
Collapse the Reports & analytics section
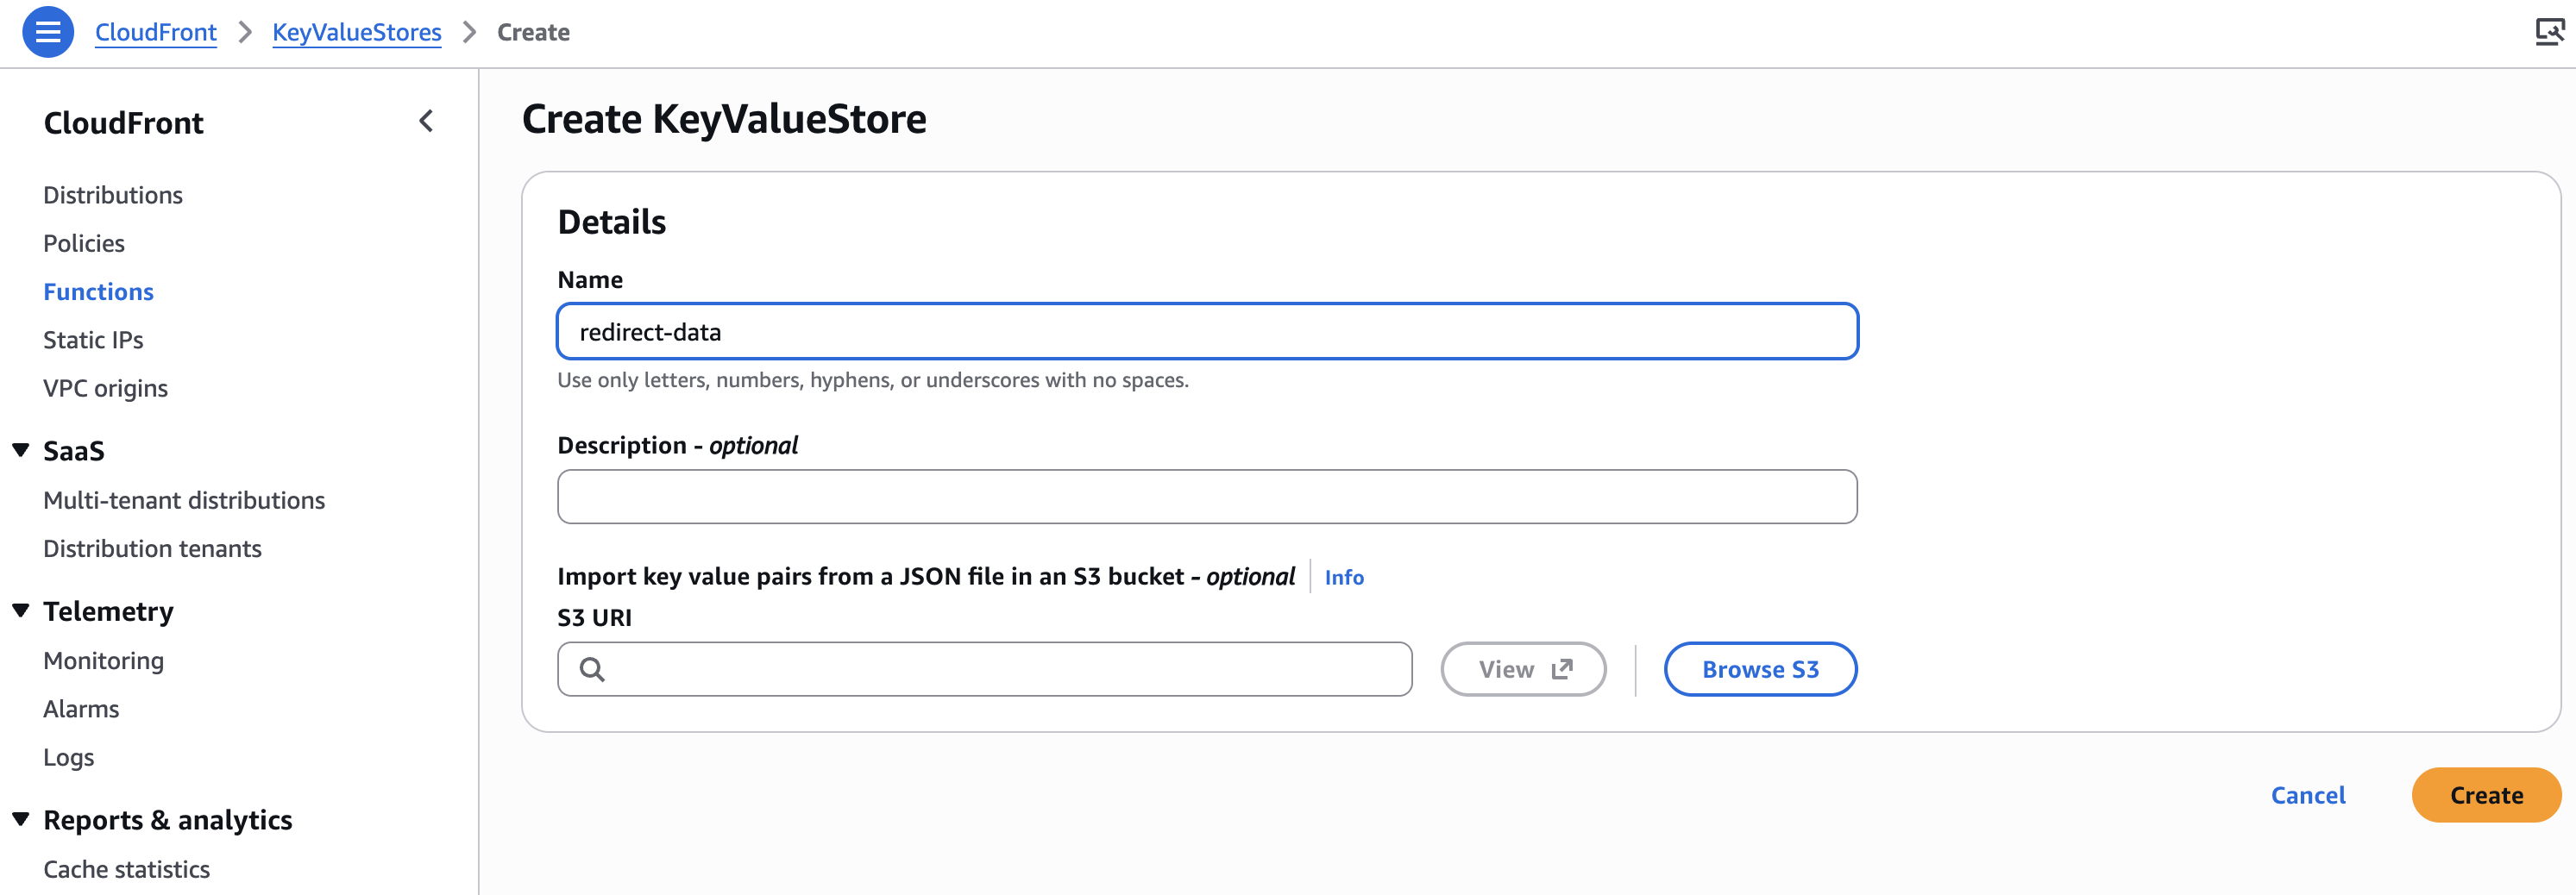click(21, 820)
